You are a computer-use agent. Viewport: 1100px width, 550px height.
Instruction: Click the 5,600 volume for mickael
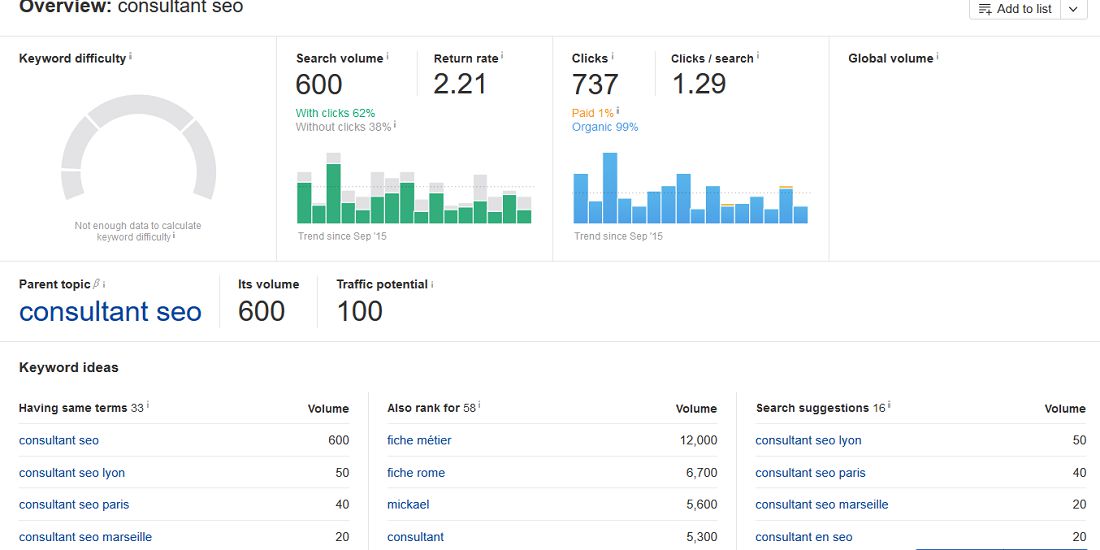(x=702, y=504)
